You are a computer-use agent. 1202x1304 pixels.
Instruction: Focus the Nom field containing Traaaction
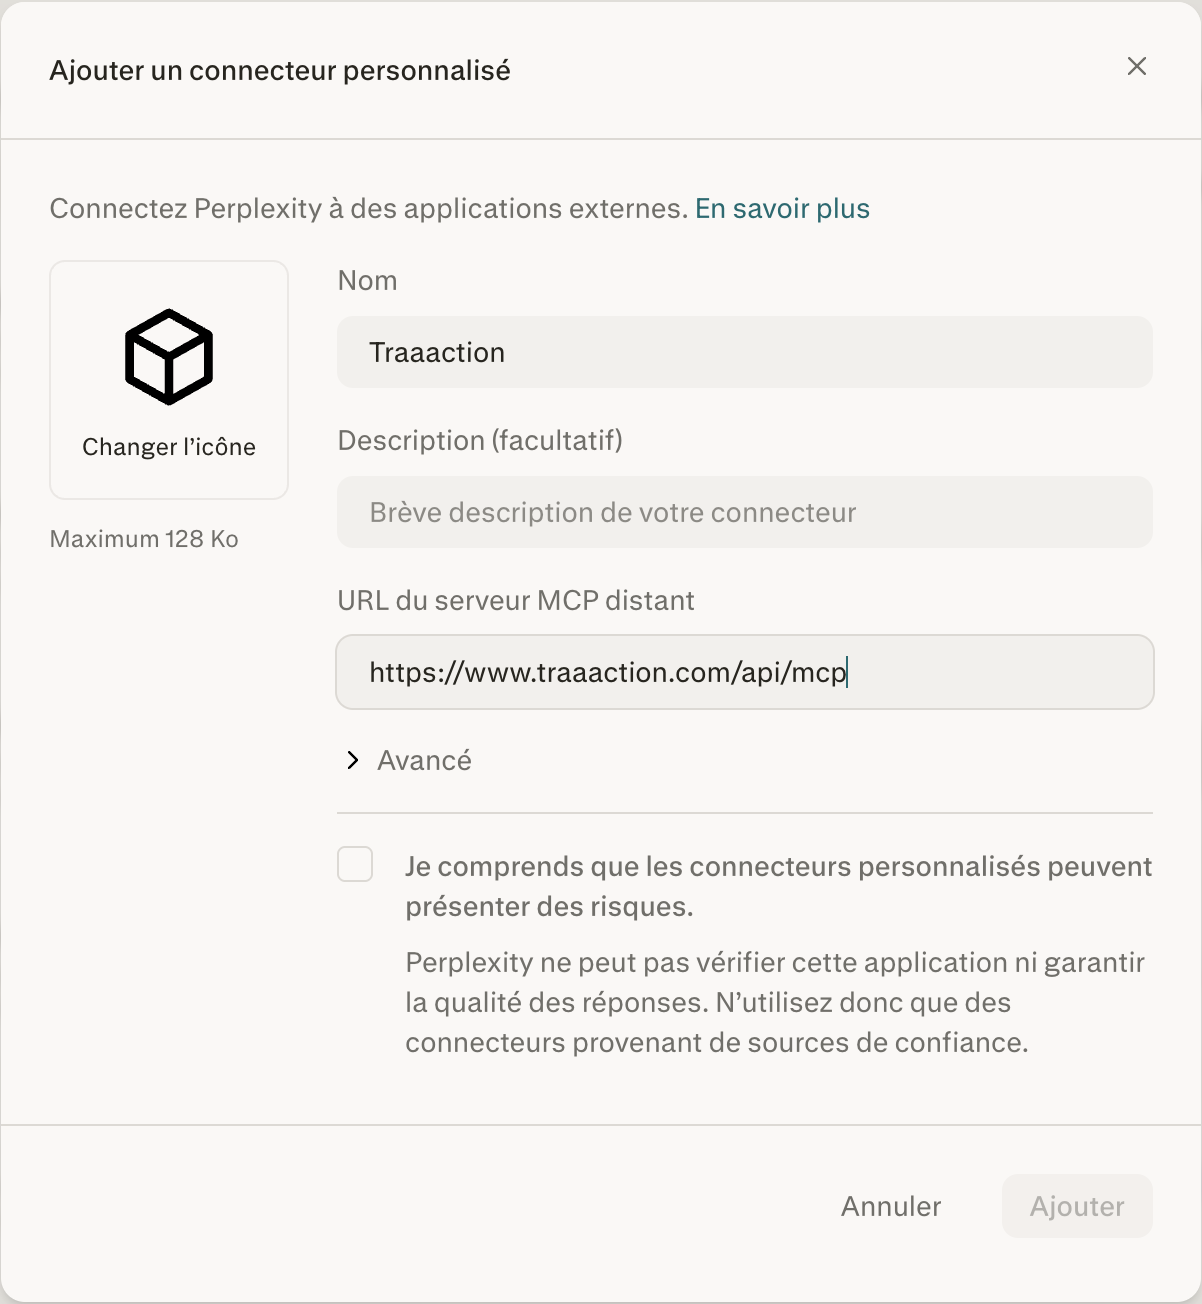pyautogui.click(x=744, y=352)
